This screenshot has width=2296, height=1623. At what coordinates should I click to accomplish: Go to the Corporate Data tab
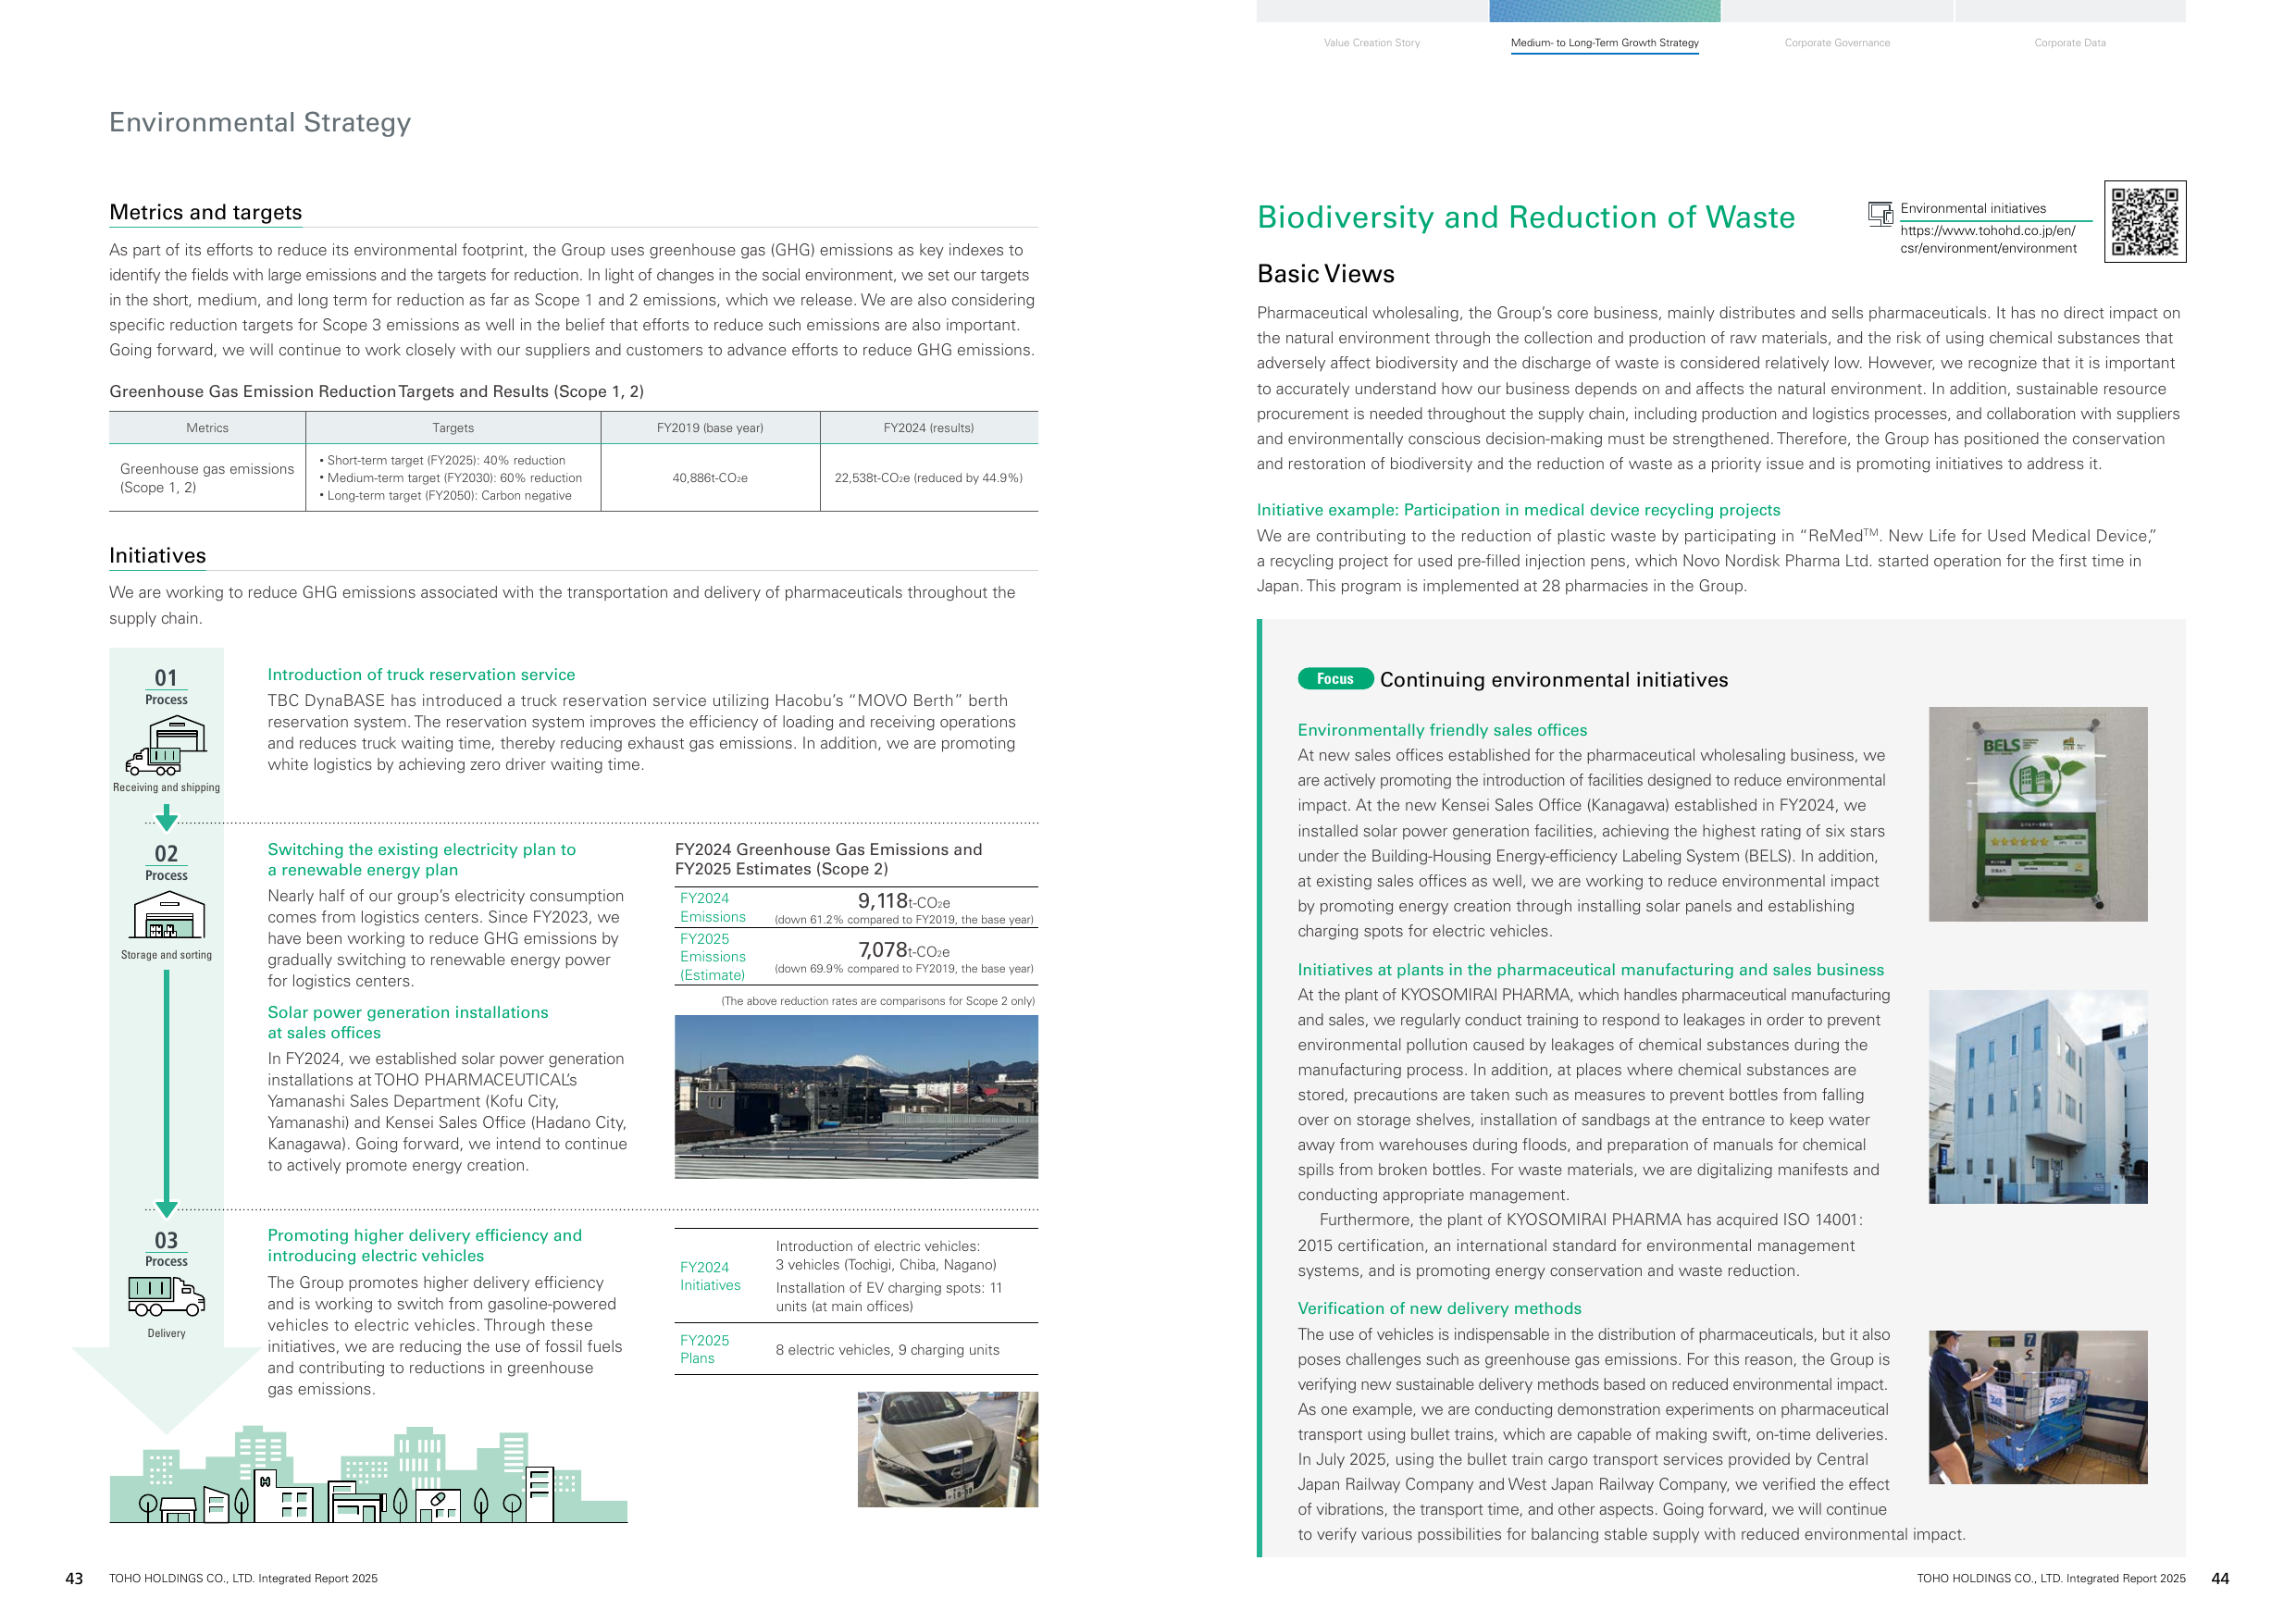[x=2069, y=43]
